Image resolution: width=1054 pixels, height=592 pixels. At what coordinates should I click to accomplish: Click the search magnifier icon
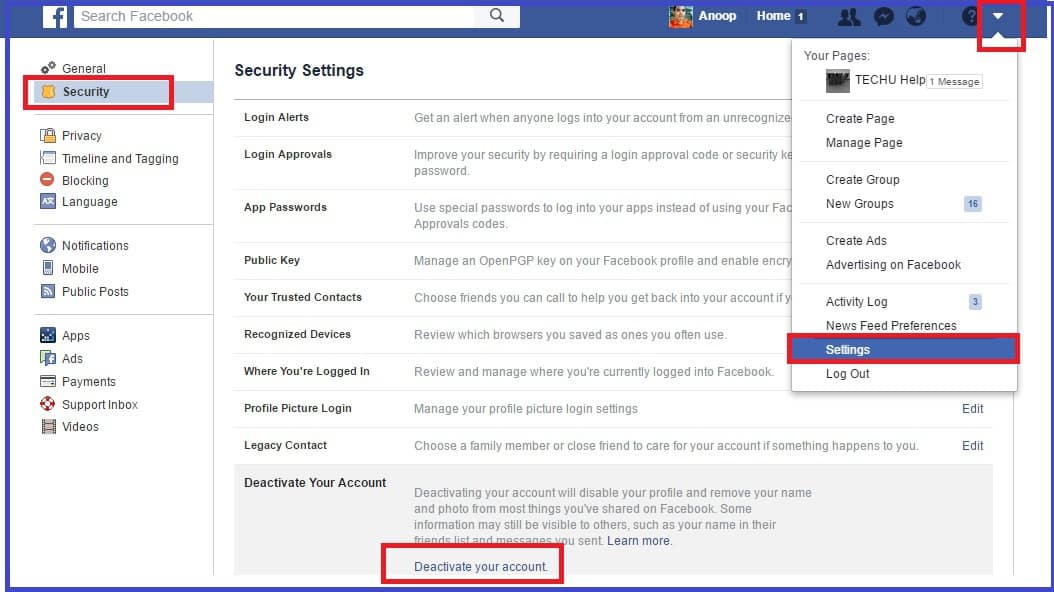[x=497, y=15]
